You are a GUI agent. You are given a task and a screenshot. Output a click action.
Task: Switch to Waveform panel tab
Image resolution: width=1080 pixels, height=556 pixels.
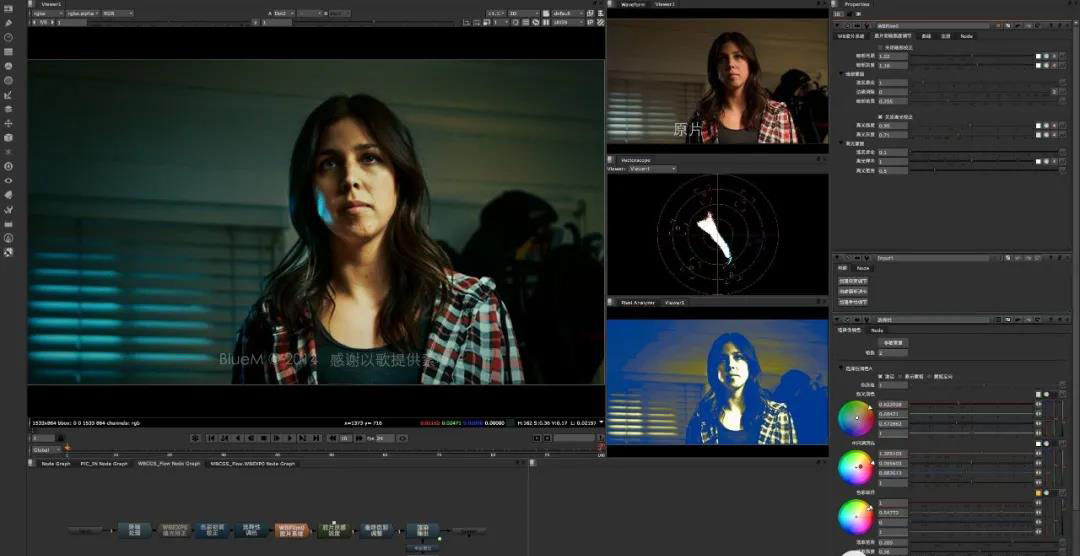(x=631, y=4)
